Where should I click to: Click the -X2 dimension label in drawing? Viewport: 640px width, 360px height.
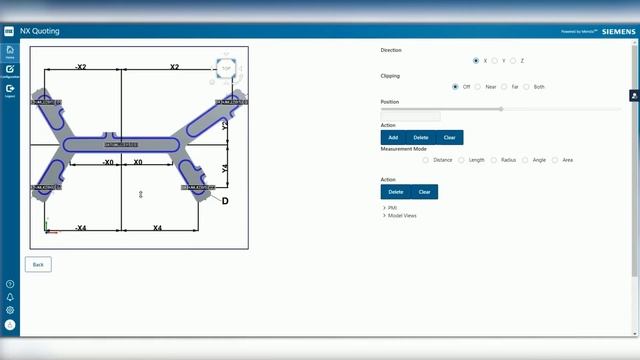[81, 67]
